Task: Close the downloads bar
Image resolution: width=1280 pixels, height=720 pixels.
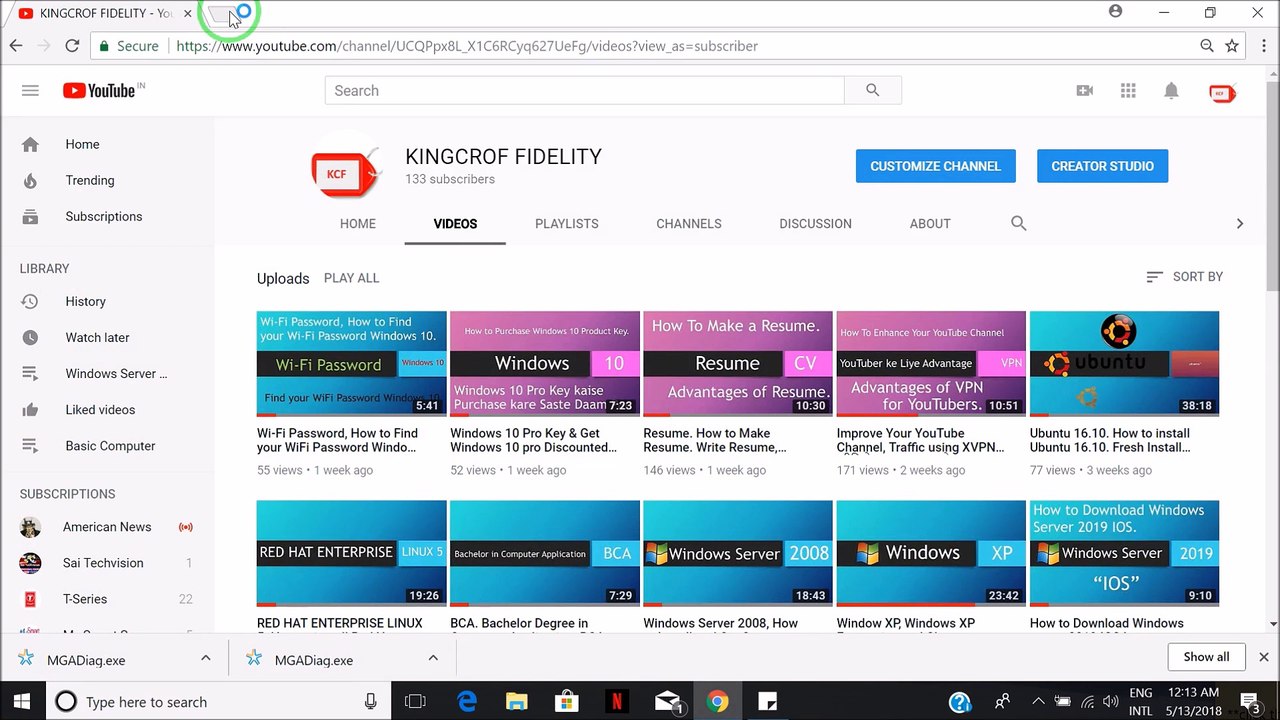Action: [1264, 657]
